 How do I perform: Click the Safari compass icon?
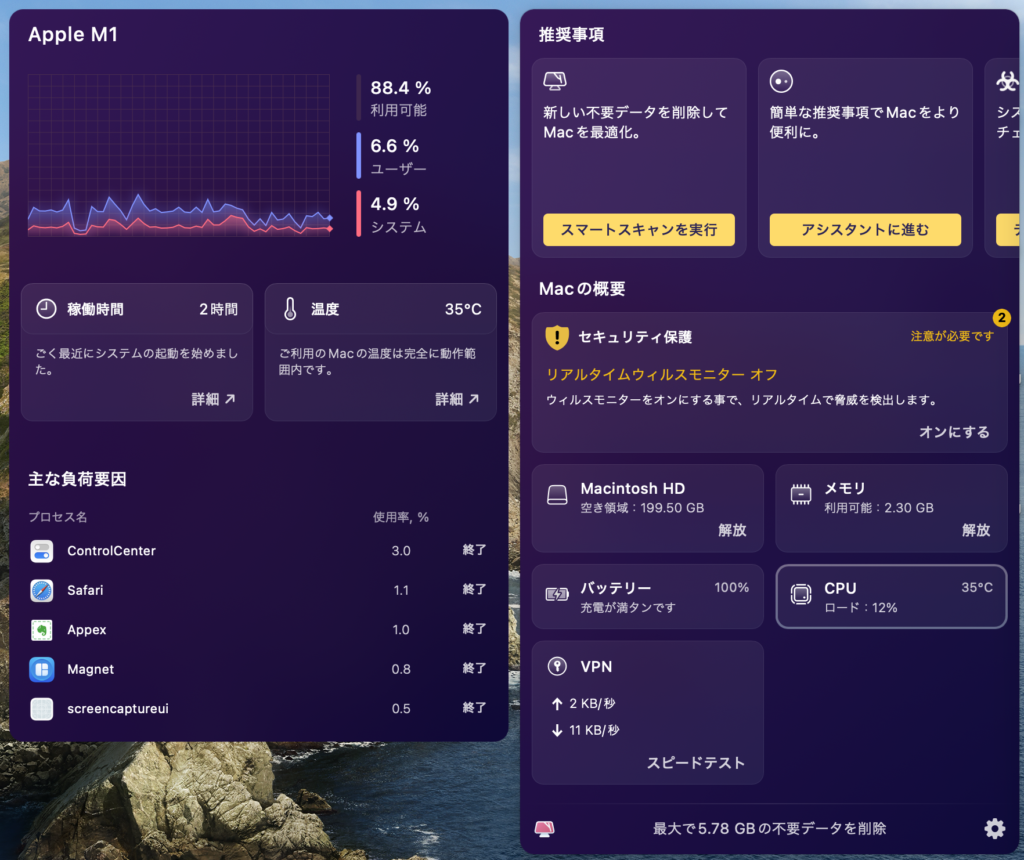click(42, 590)
